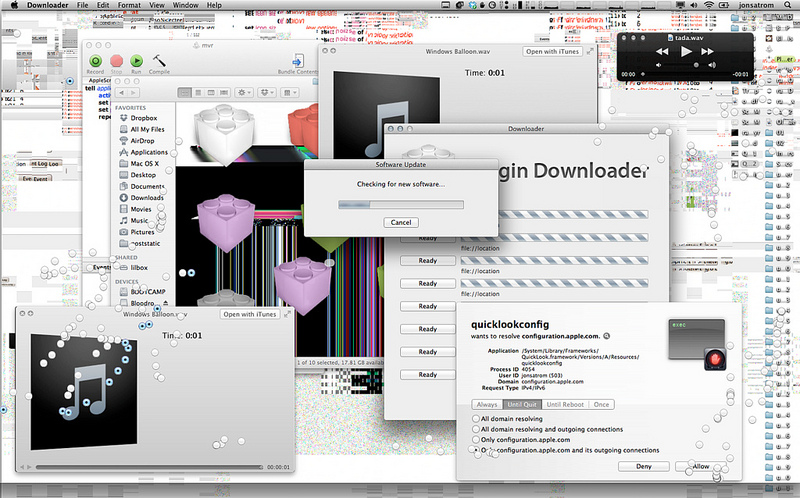The height and width of the screenshot is (498, 800).
Task: Select the BOOTCAMP device in the sidebar
Action: (142, 292)
